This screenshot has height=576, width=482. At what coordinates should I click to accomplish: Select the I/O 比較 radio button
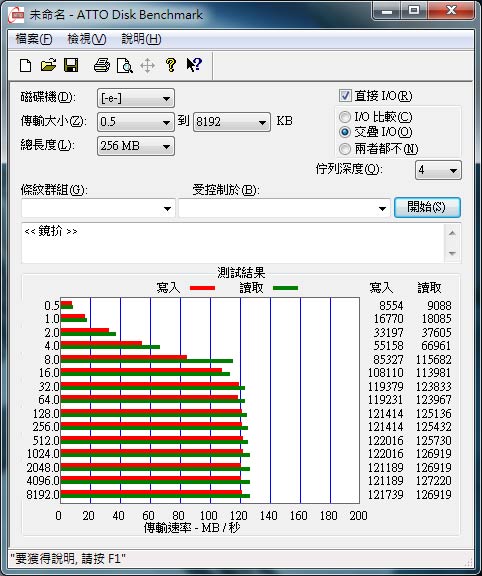pos(344,117)
